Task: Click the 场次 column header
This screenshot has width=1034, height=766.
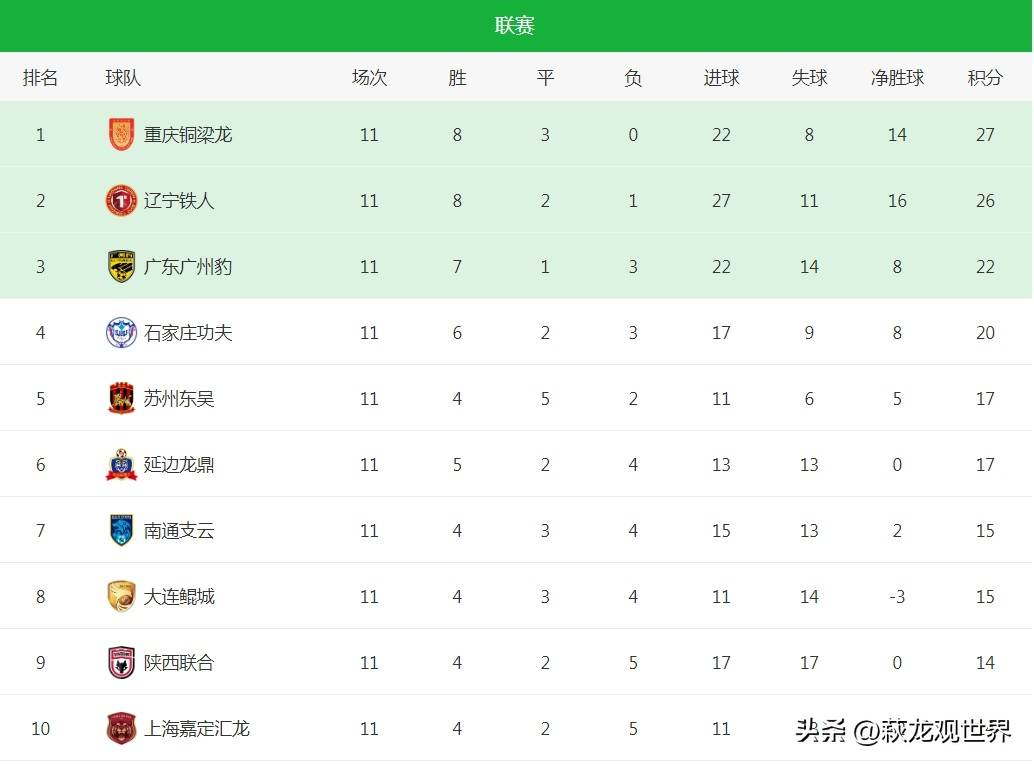Action: [x=369, y=77]
